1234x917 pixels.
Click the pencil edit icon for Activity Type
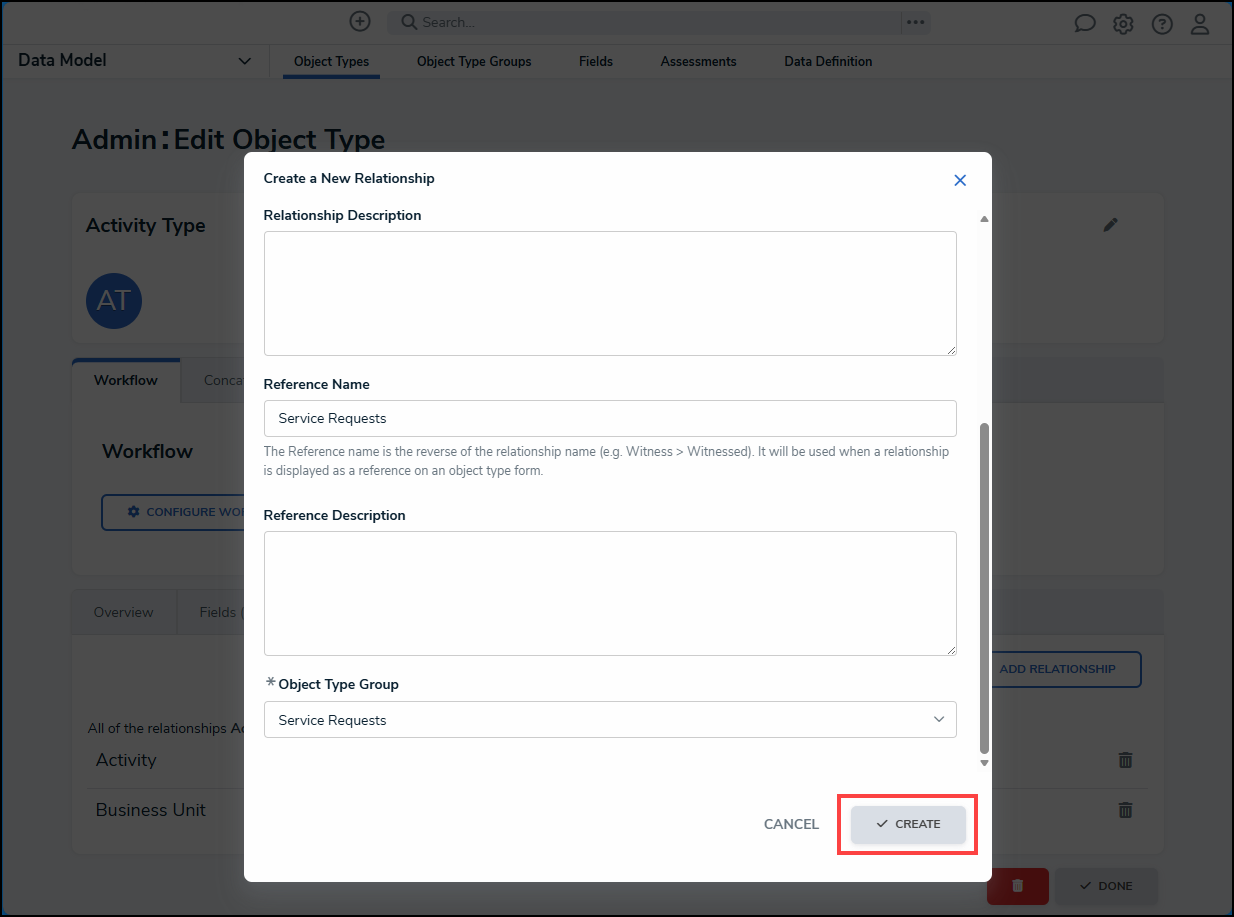tap(1110, 225)
